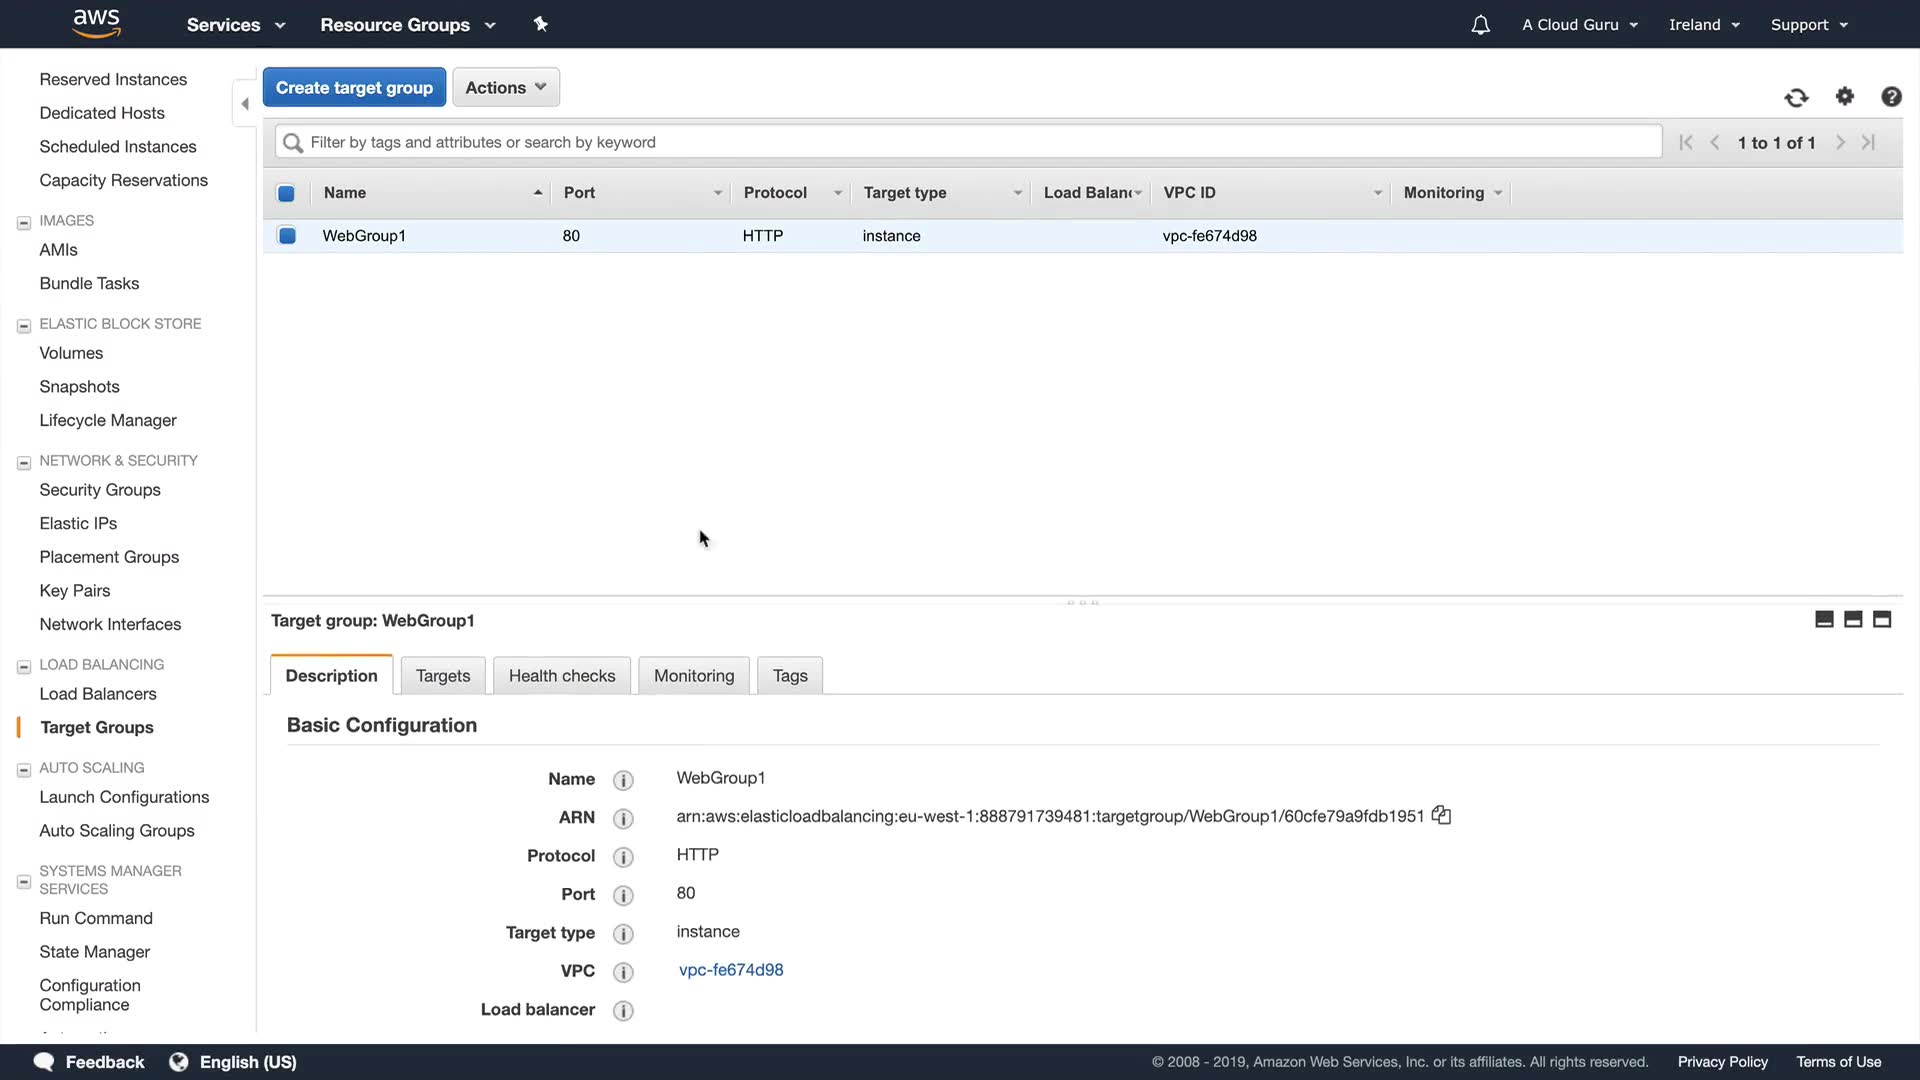1920x1080 pixels.
Task: Collapse the left navigation sidebar arrow
Action: tap(244, 104)
